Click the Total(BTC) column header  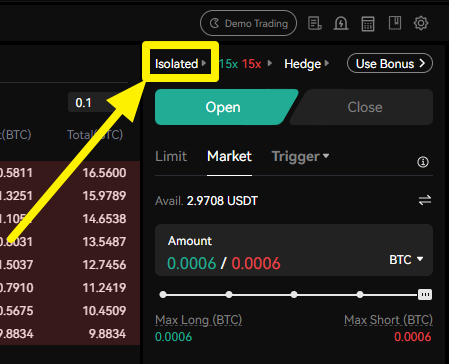point(95,135)
